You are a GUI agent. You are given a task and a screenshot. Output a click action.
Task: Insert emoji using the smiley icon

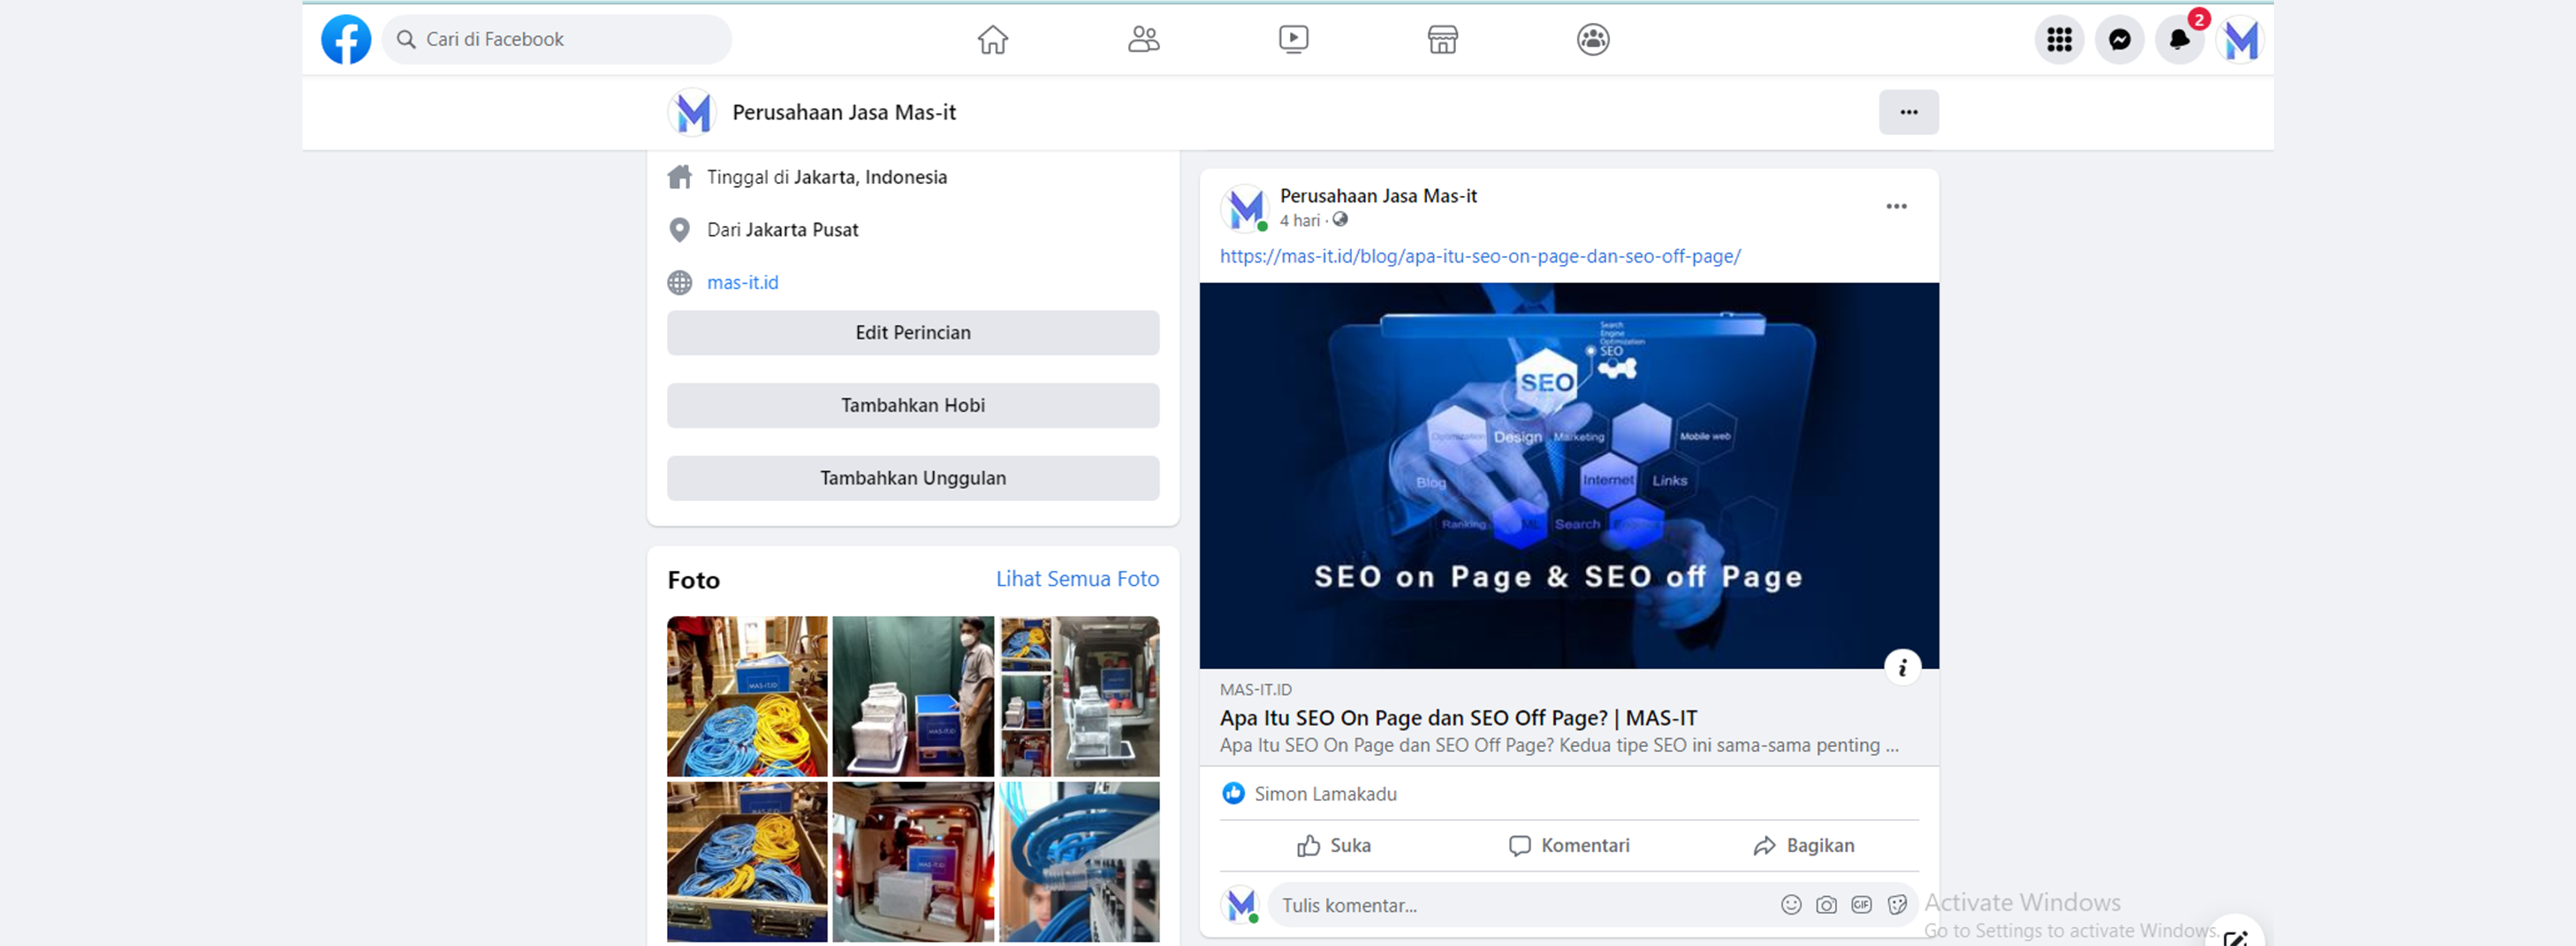pos(1791,905)
